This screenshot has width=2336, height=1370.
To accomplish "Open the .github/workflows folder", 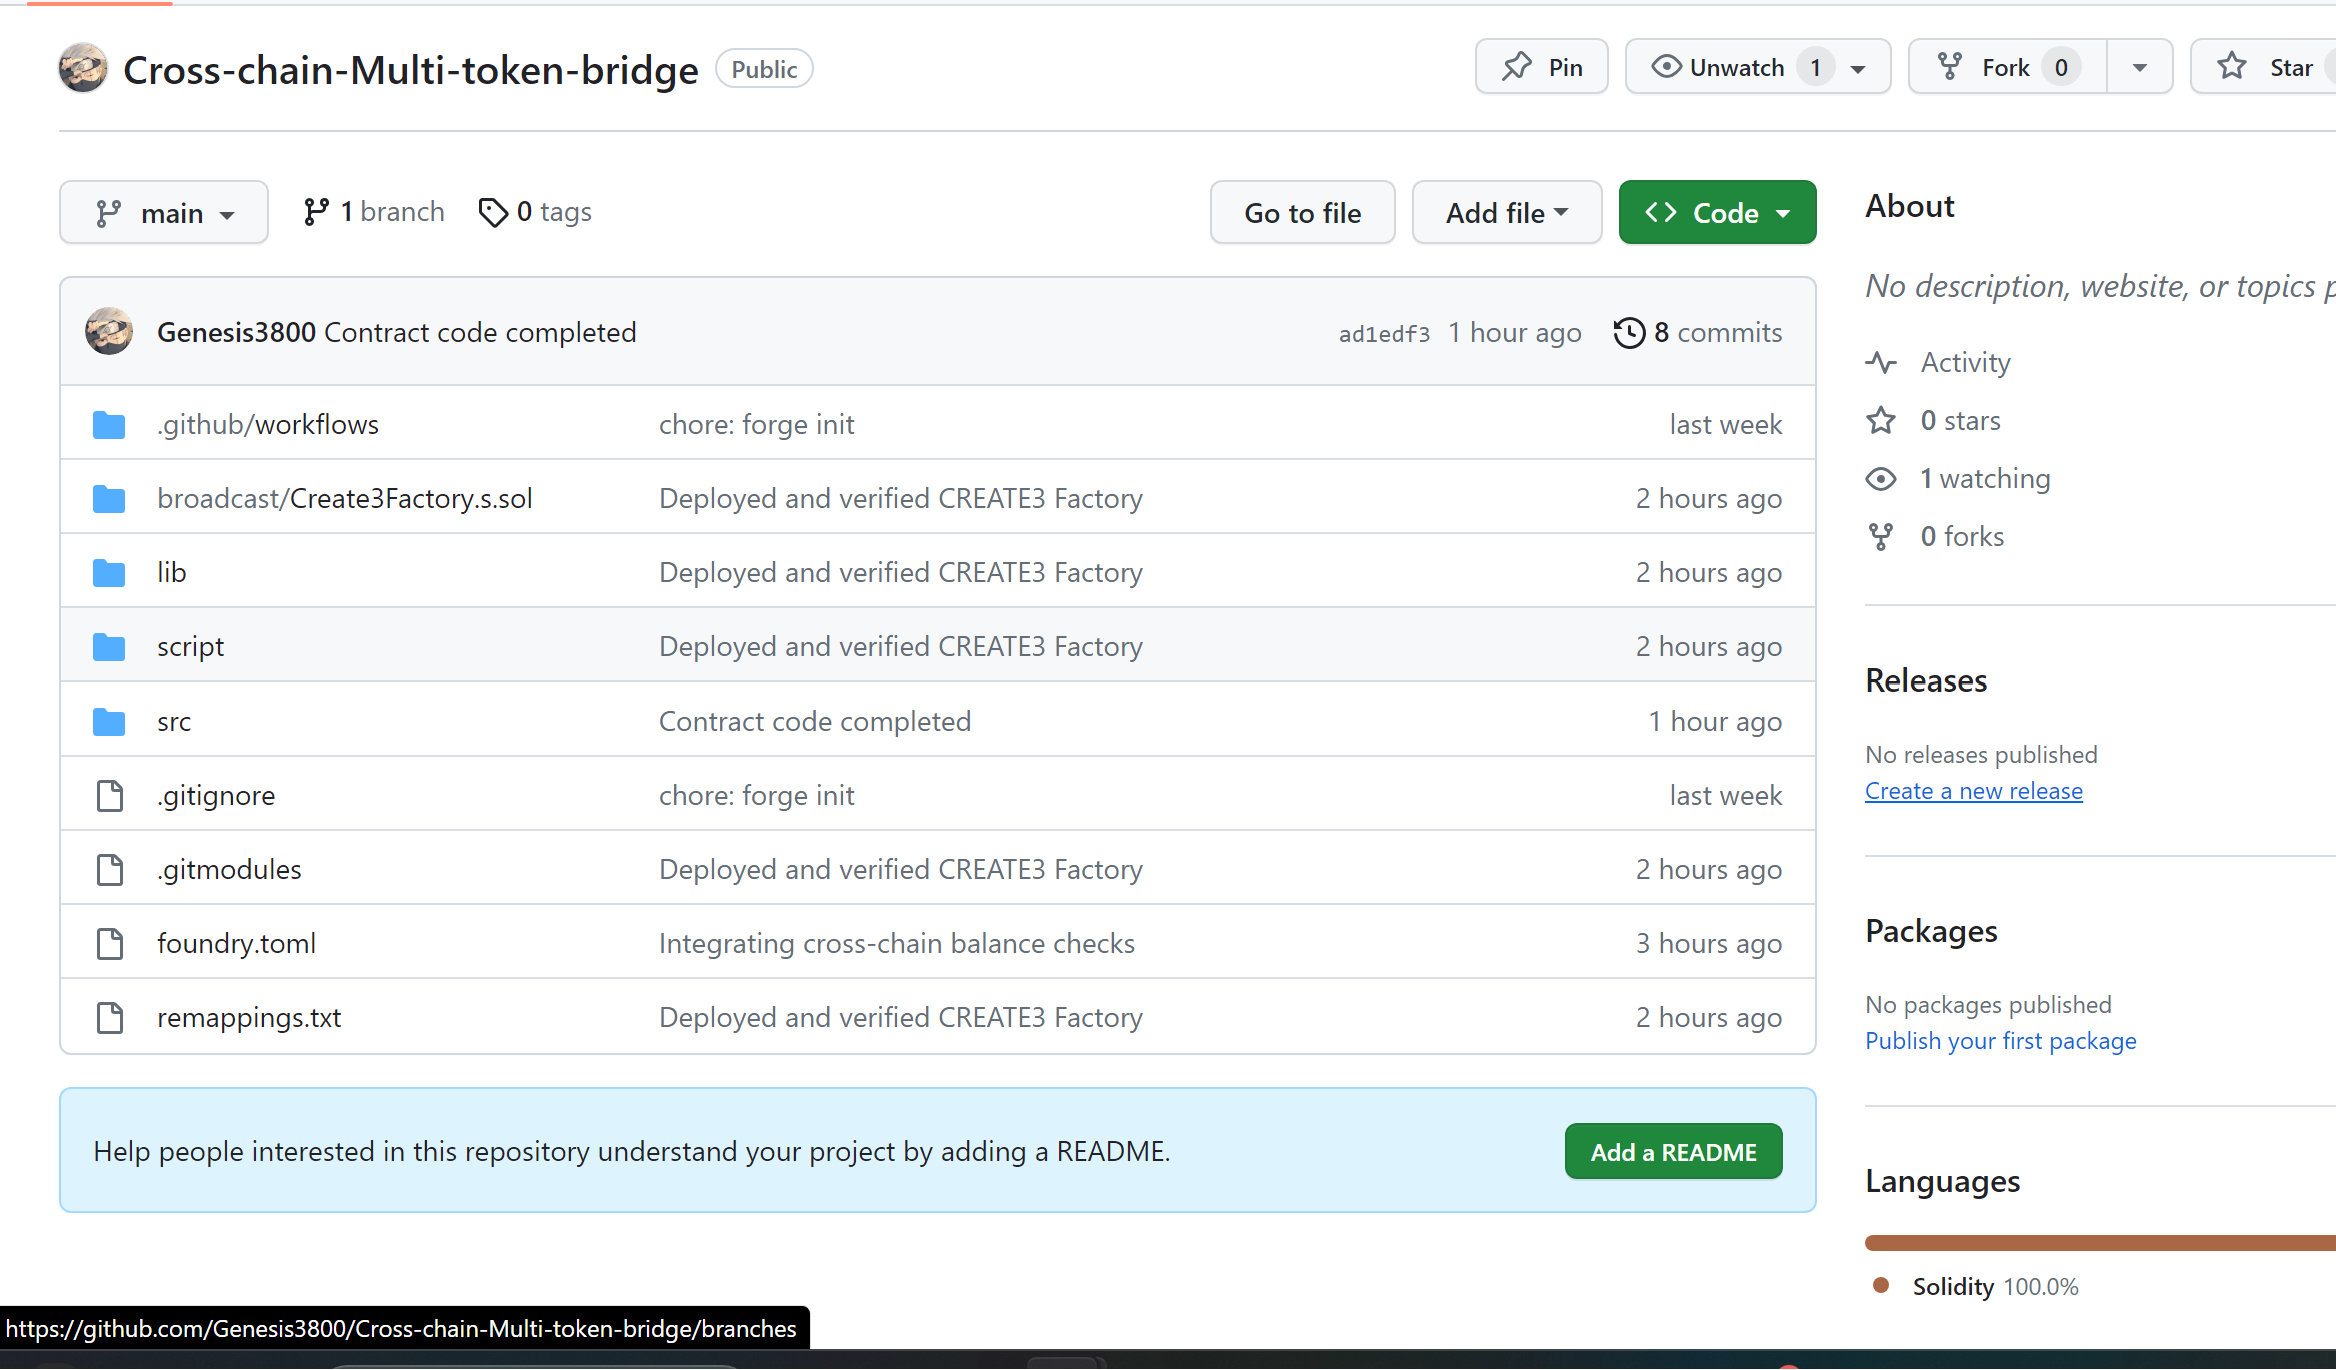I will coord(268,425).
